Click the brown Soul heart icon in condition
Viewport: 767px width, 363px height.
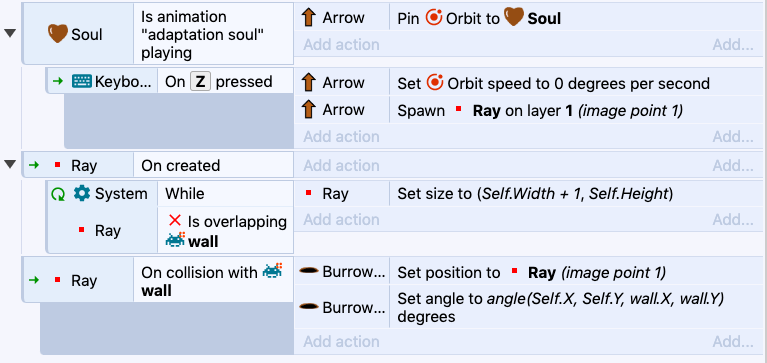[58, 34]
